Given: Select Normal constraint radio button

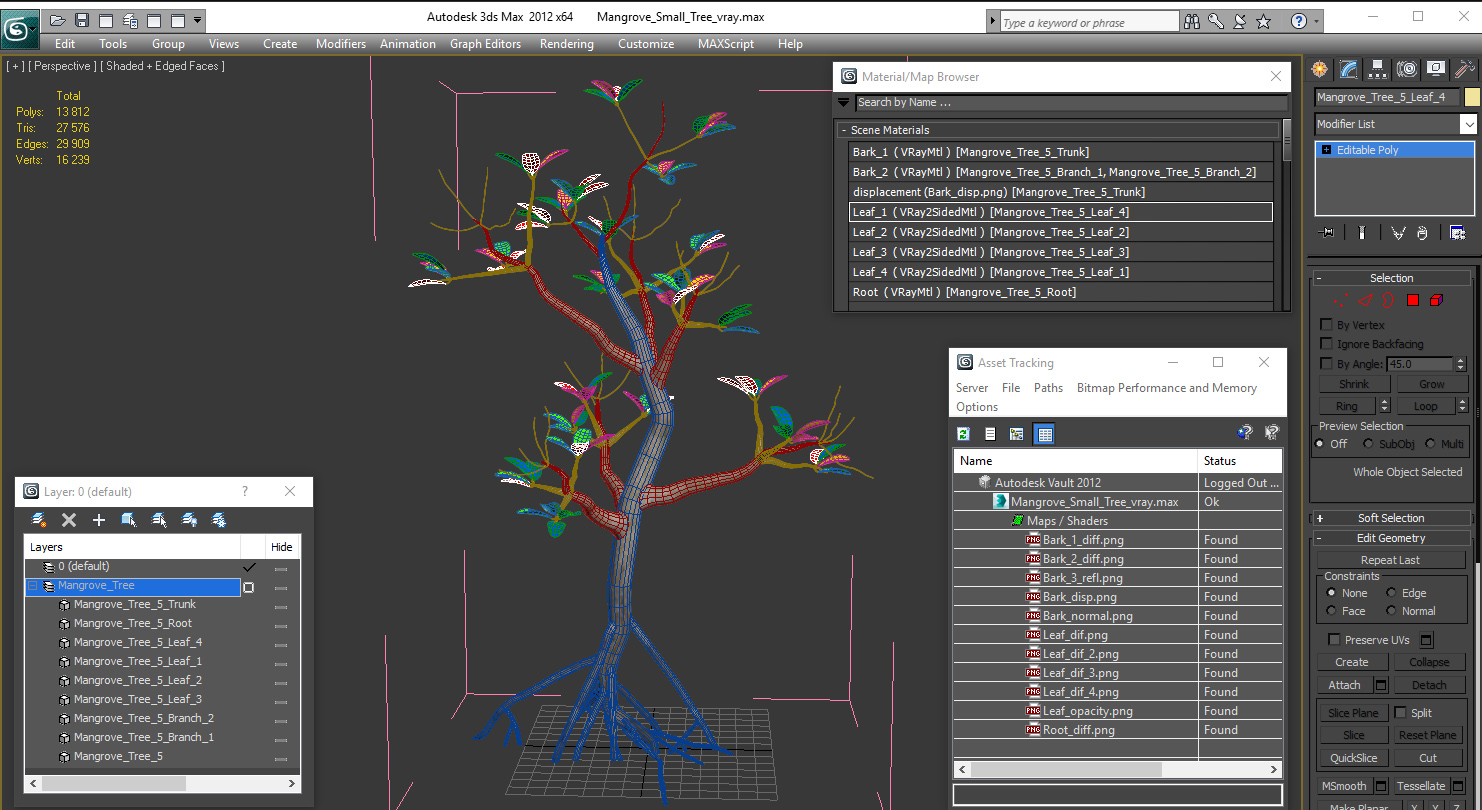Looking at the screenshot, I should (x=1391, y=611).
